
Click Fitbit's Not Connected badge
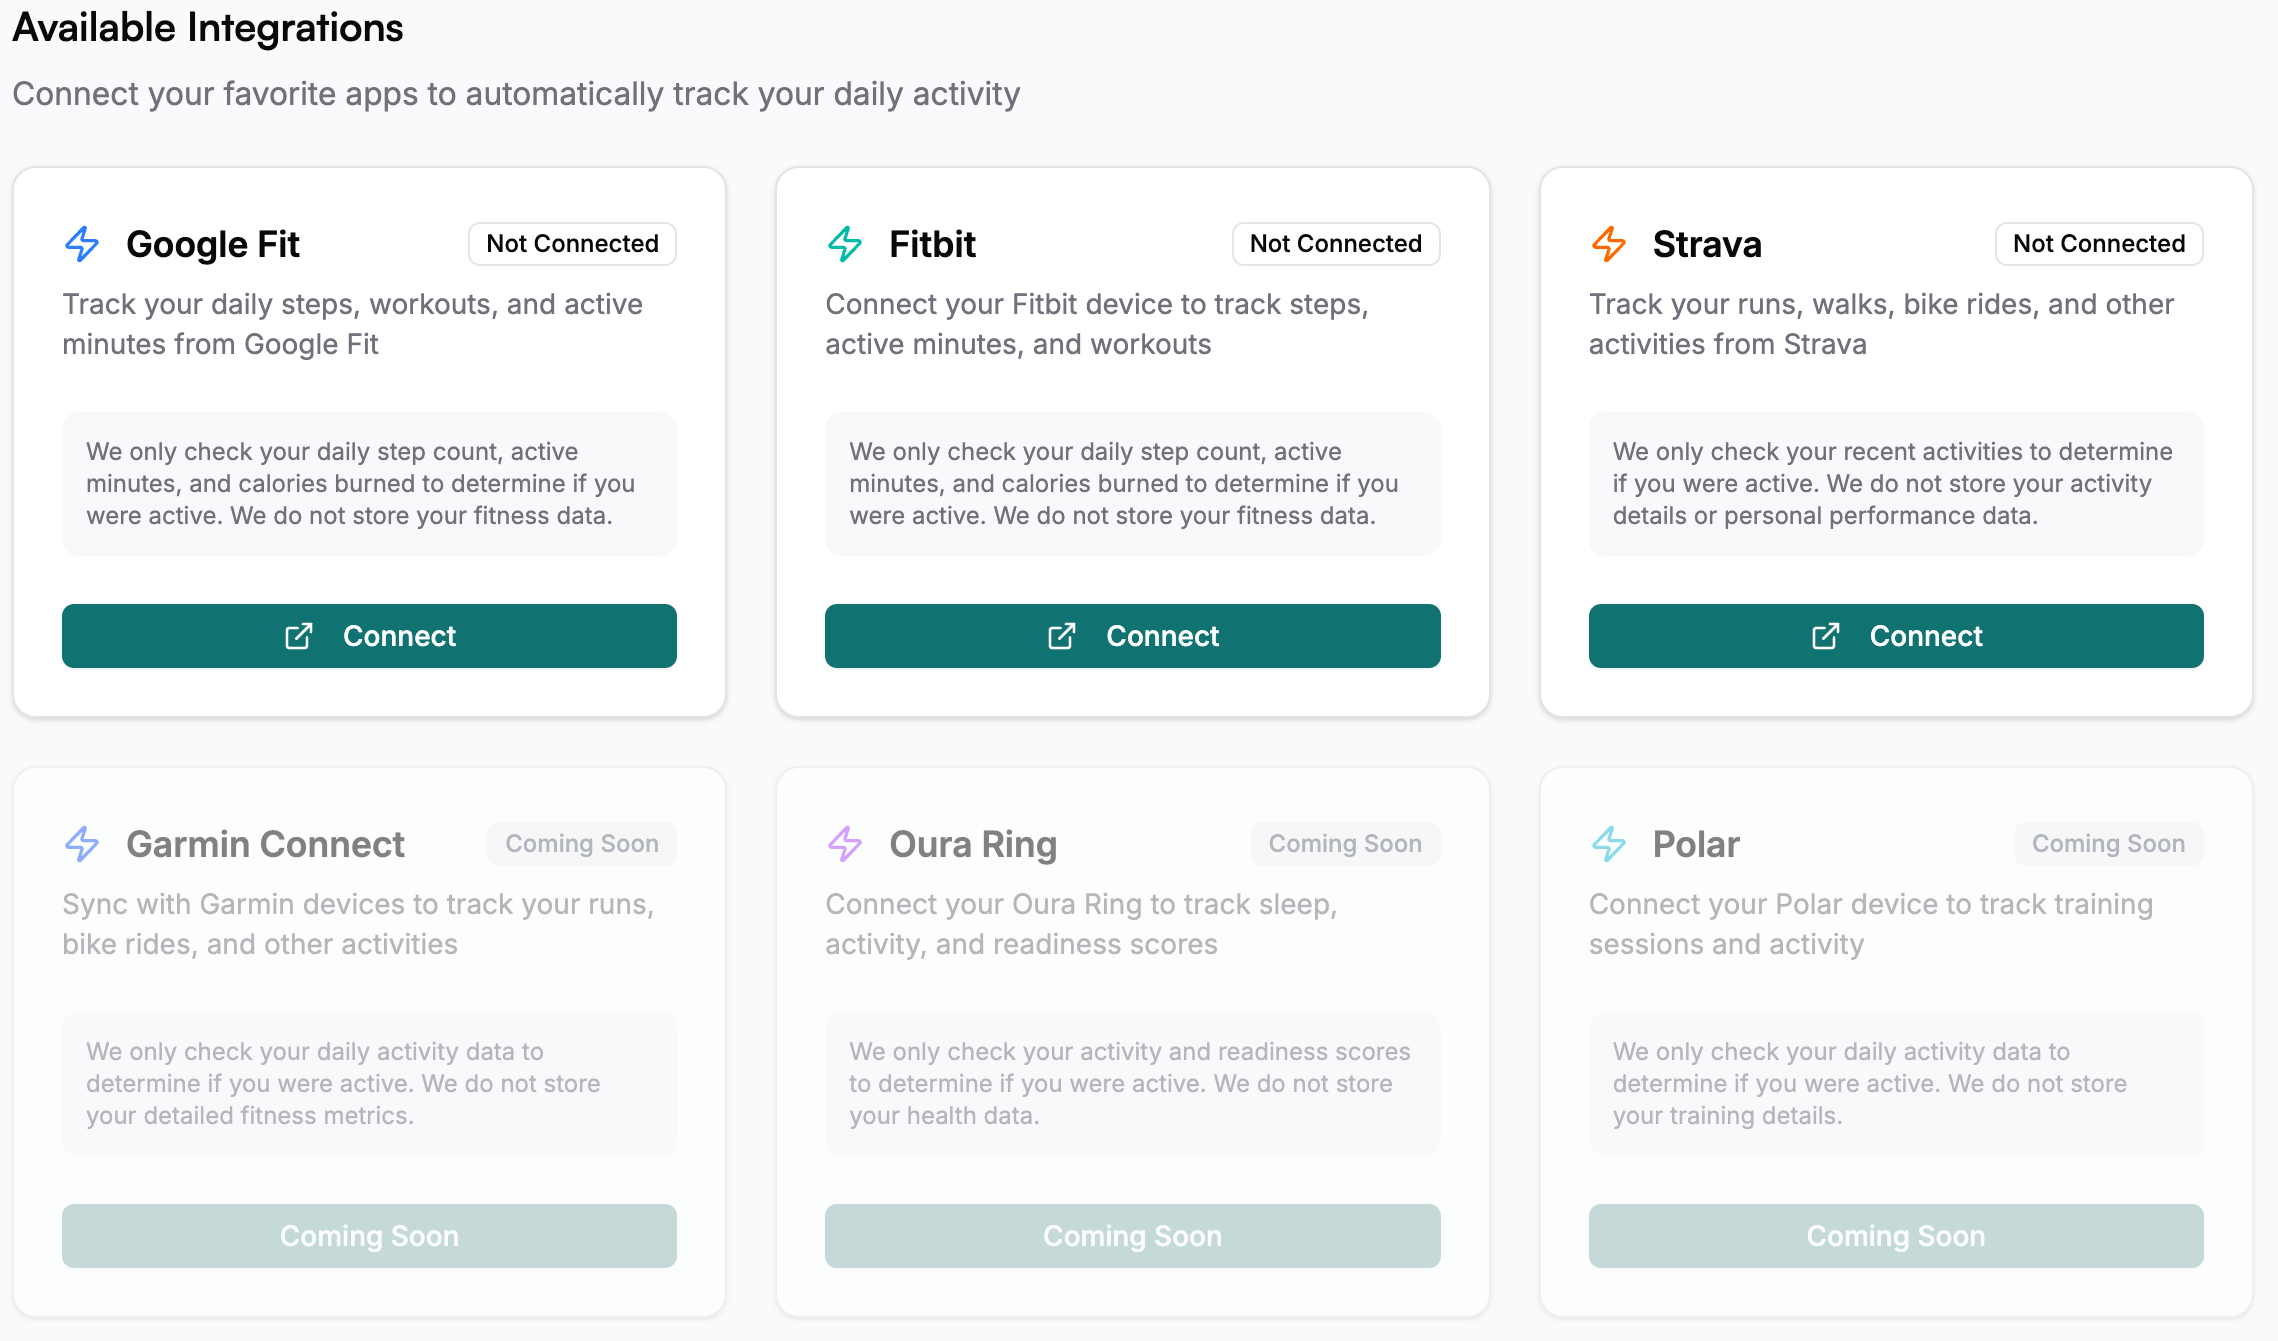click(x=1336, y=244)
